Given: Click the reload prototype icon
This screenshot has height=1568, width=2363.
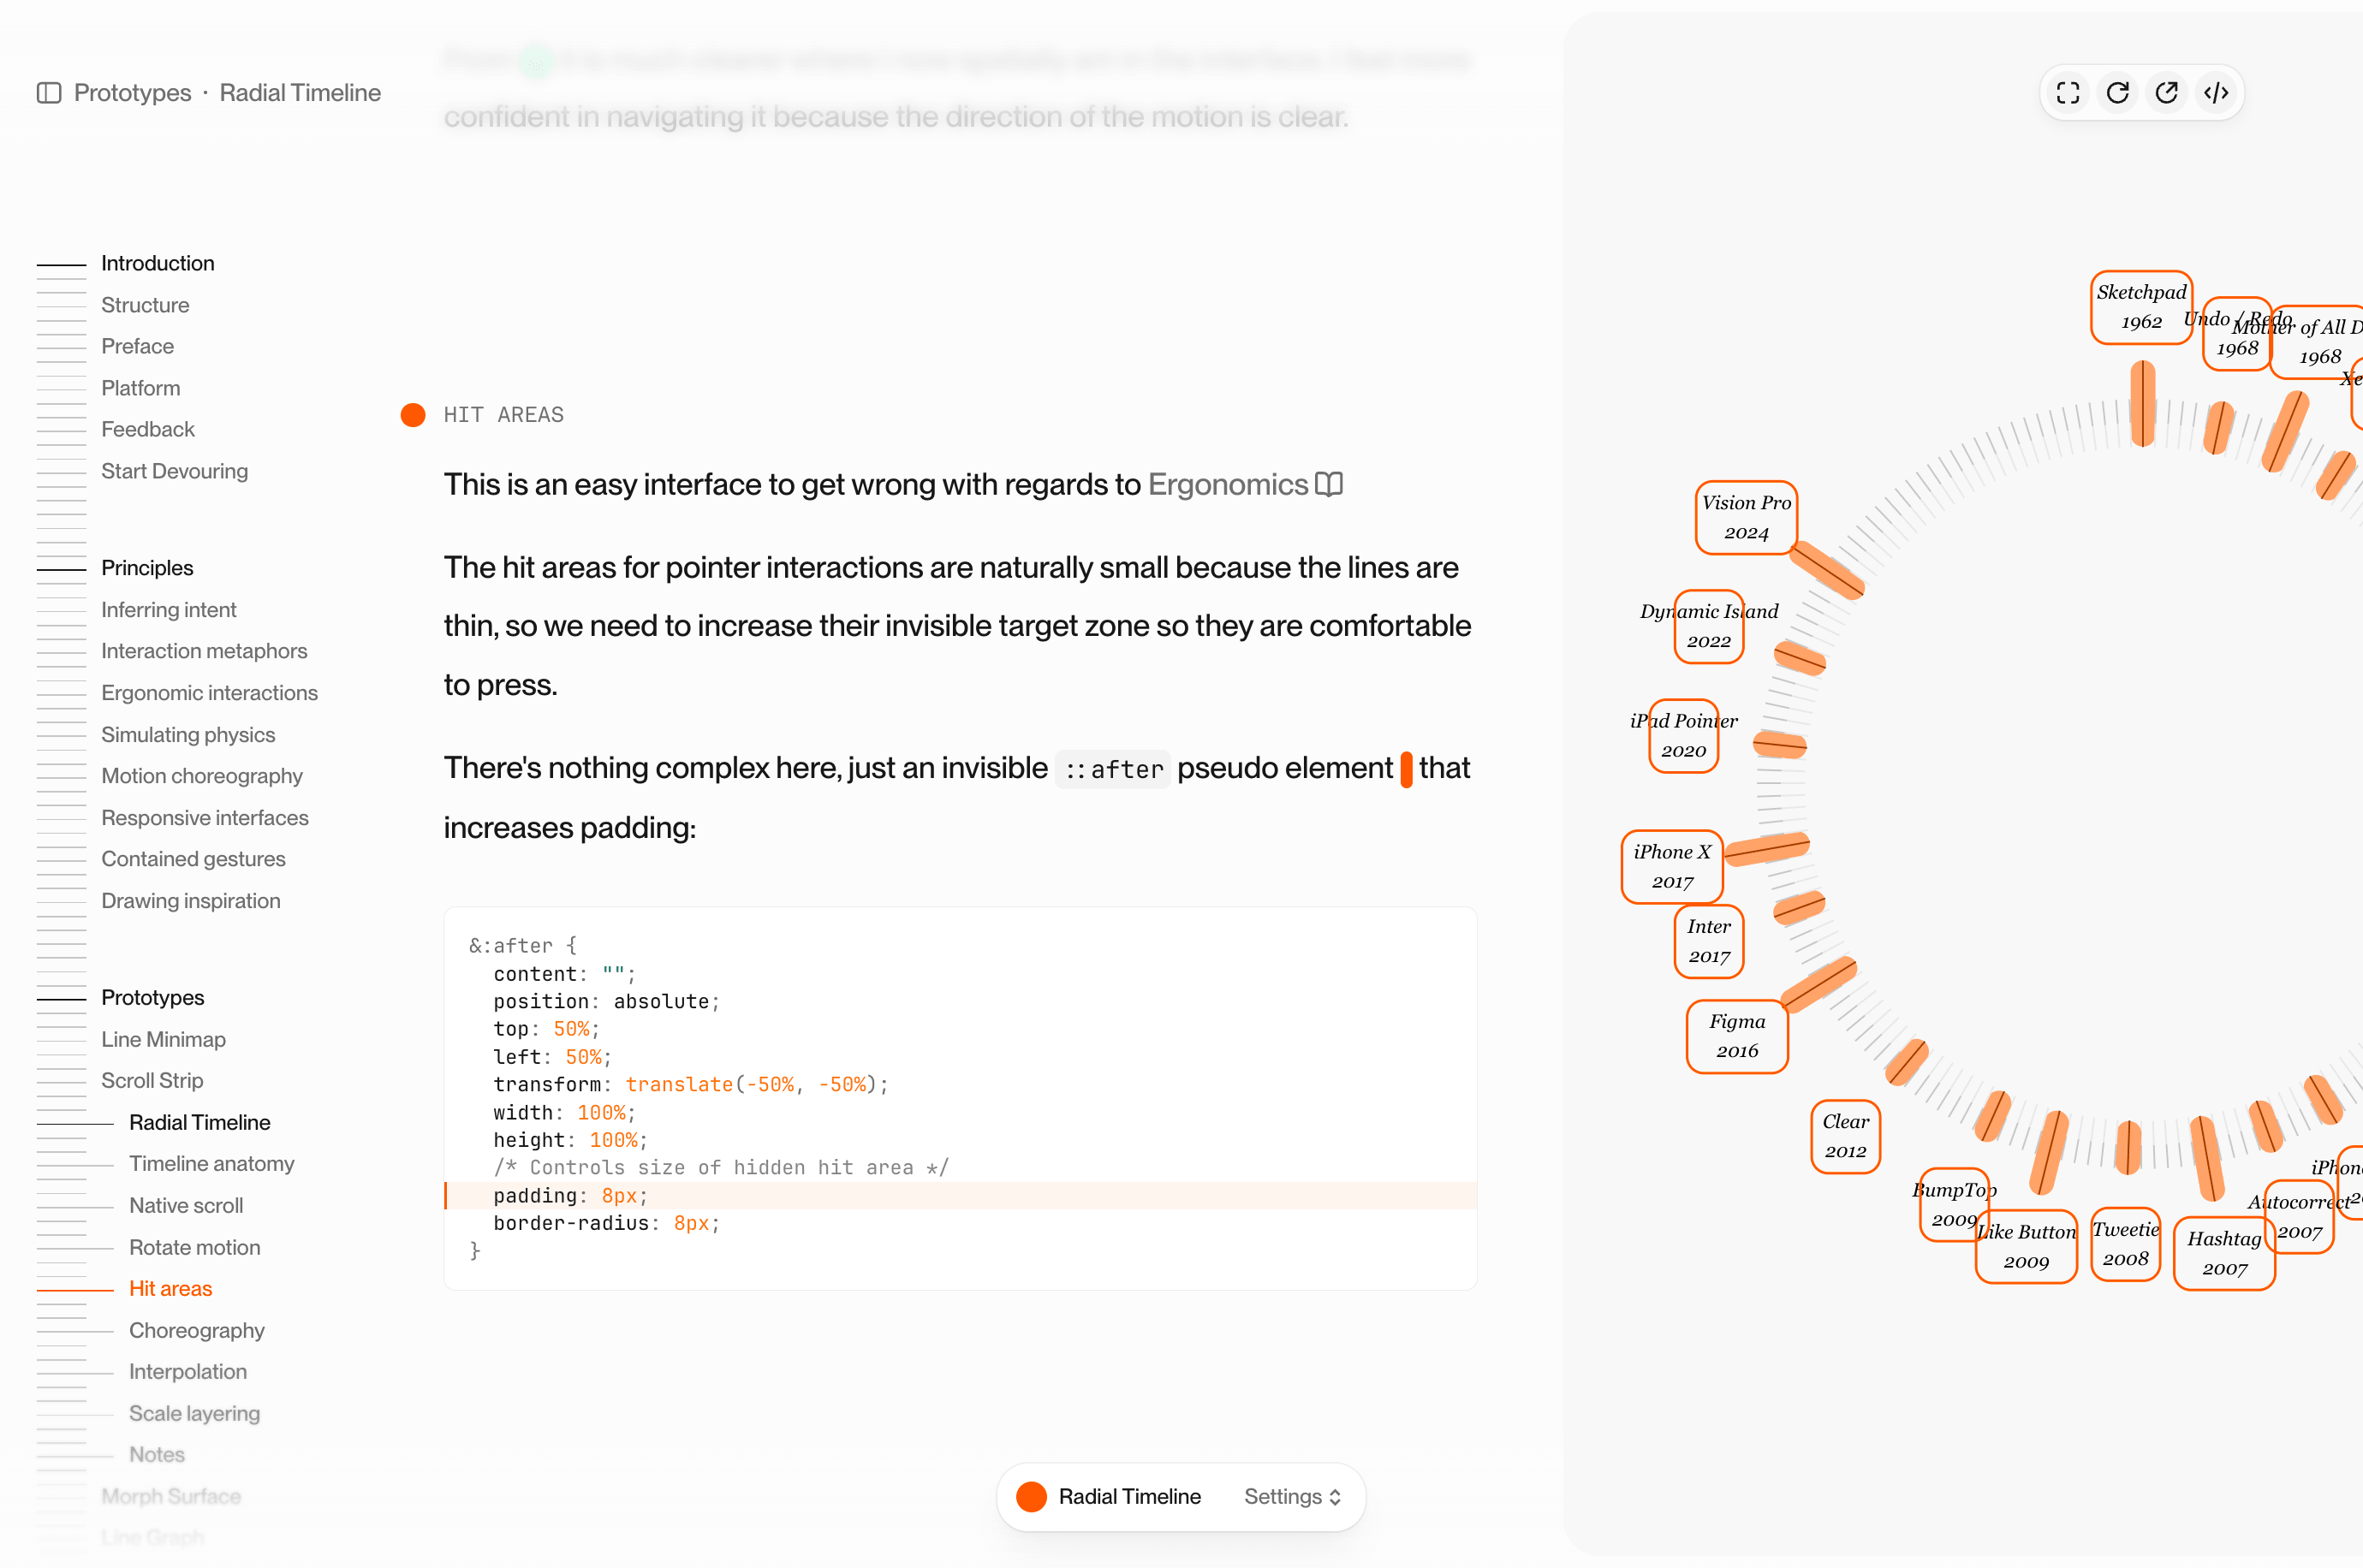Looking at the screenshot, I should coord(2117,93).
